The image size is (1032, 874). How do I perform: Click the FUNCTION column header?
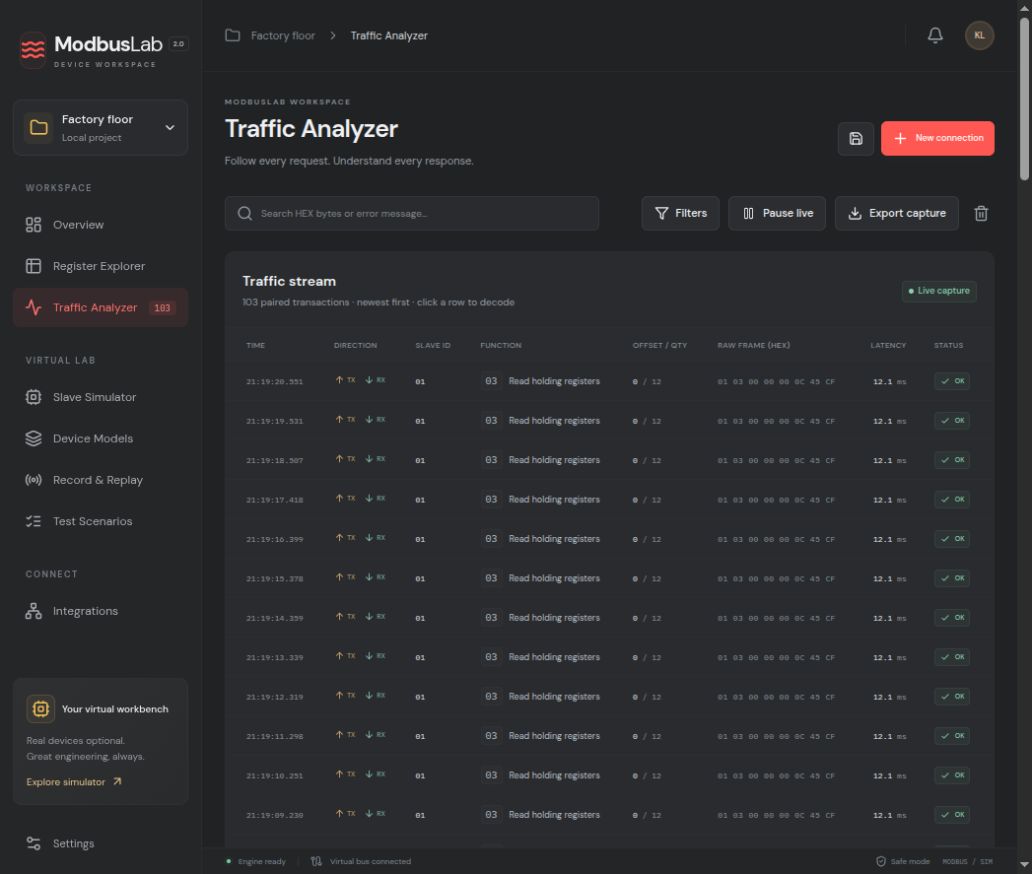[501, 346]
